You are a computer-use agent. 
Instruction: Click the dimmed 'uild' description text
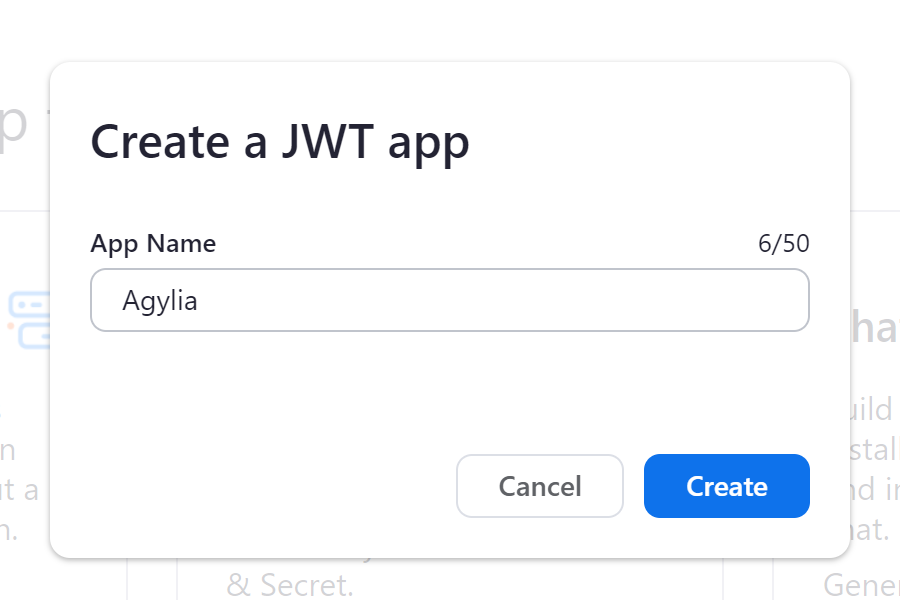[x=871, y=409]
